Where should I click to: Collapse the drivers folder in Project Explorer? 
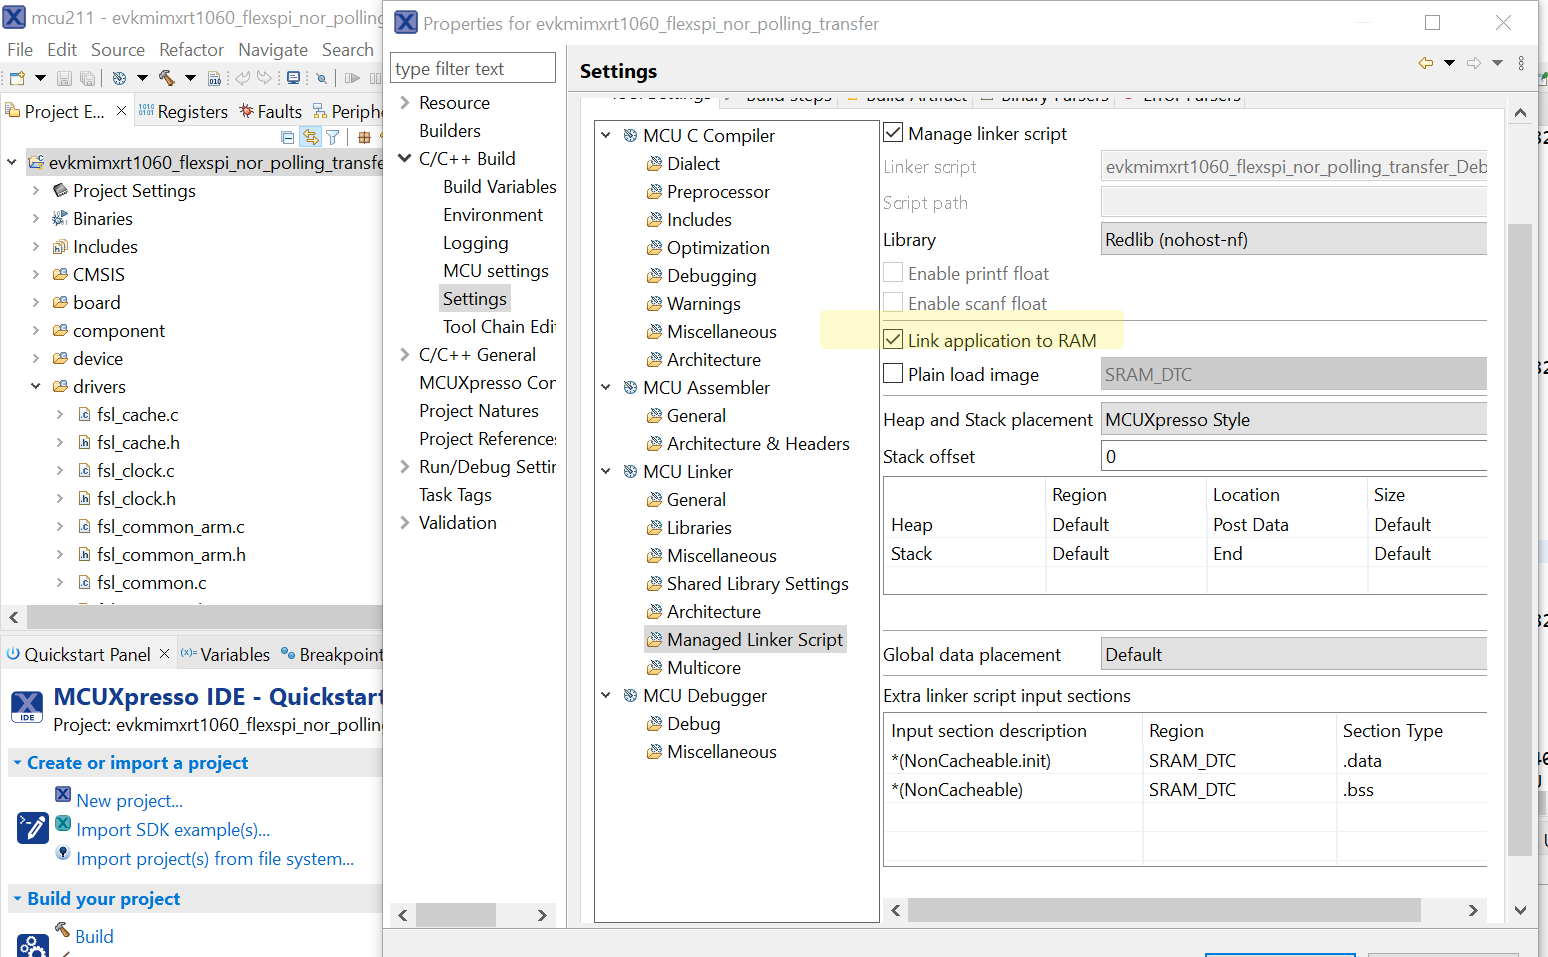[36, 386]
